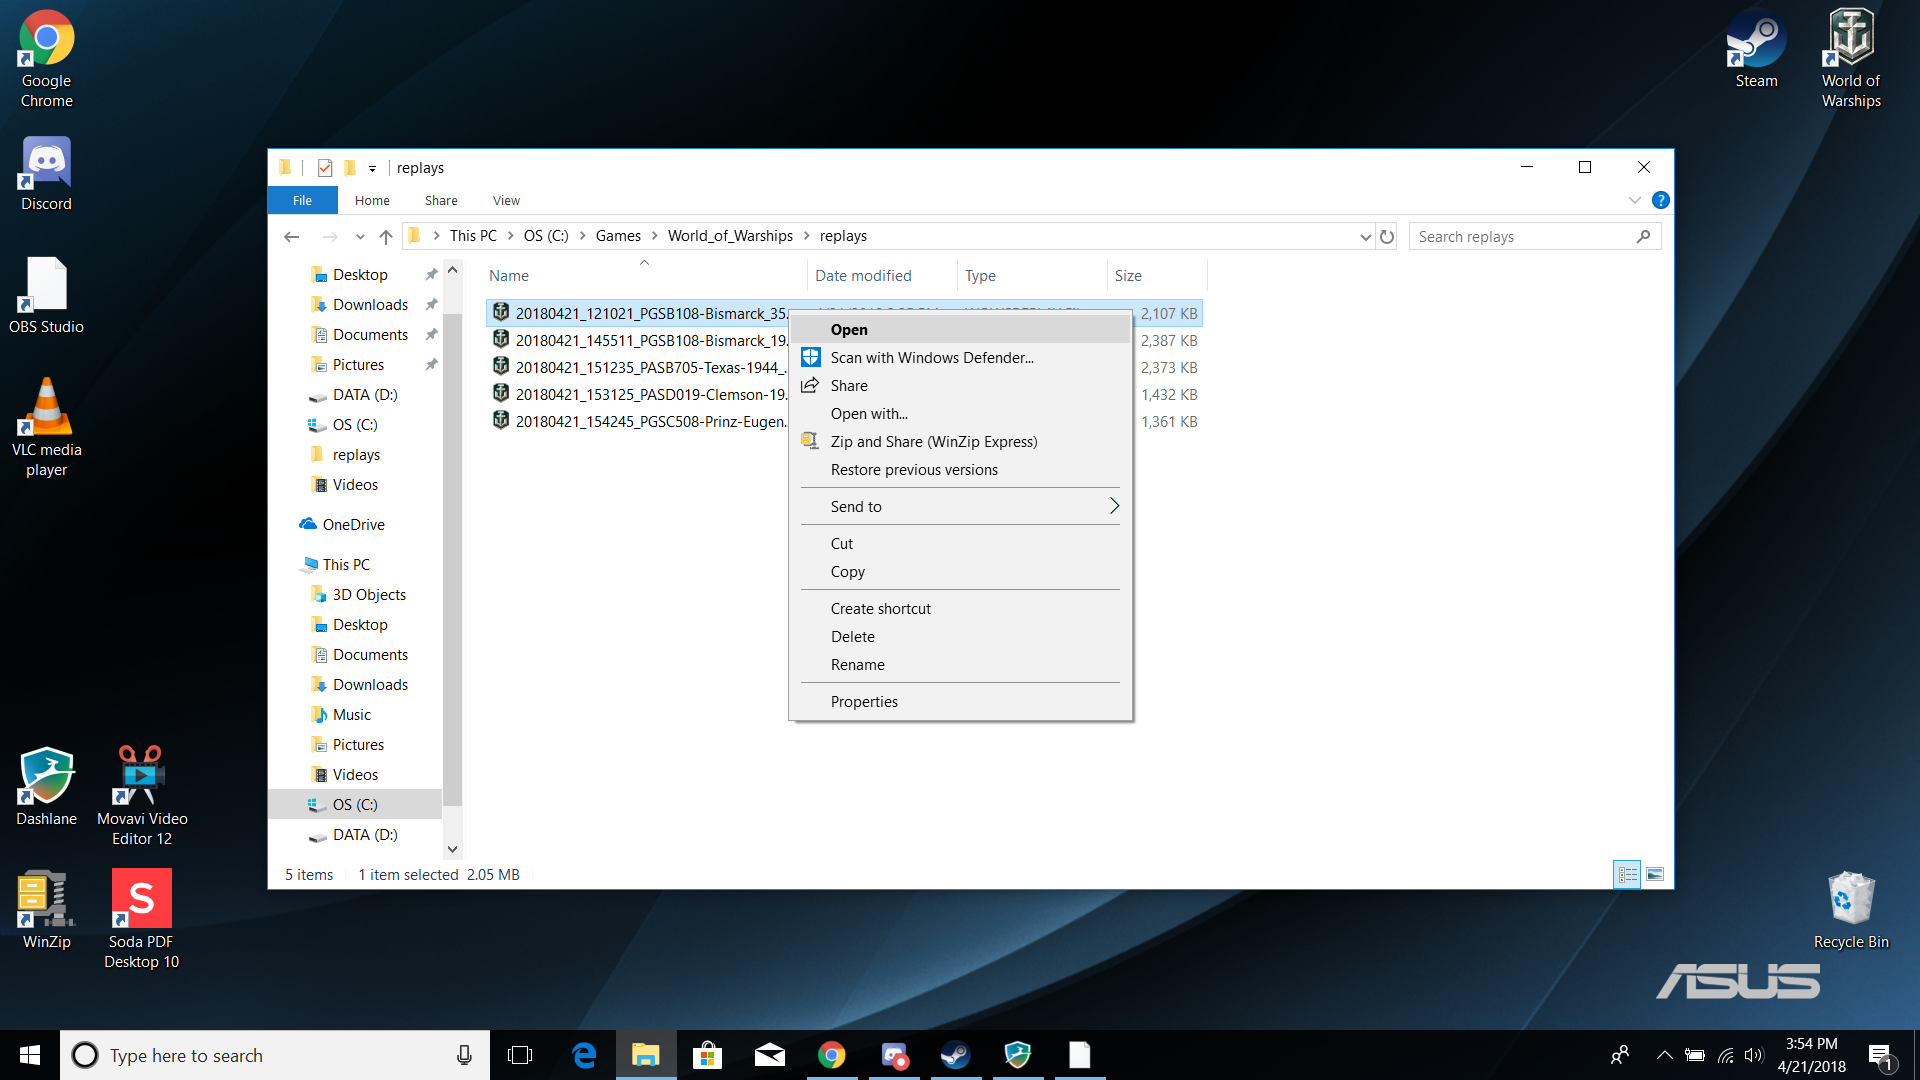The height and width of the screenshot is (1080, 1920).
Task: Click the Microsoft Edge taskbar icon
Action: (x=584, y=1055)
